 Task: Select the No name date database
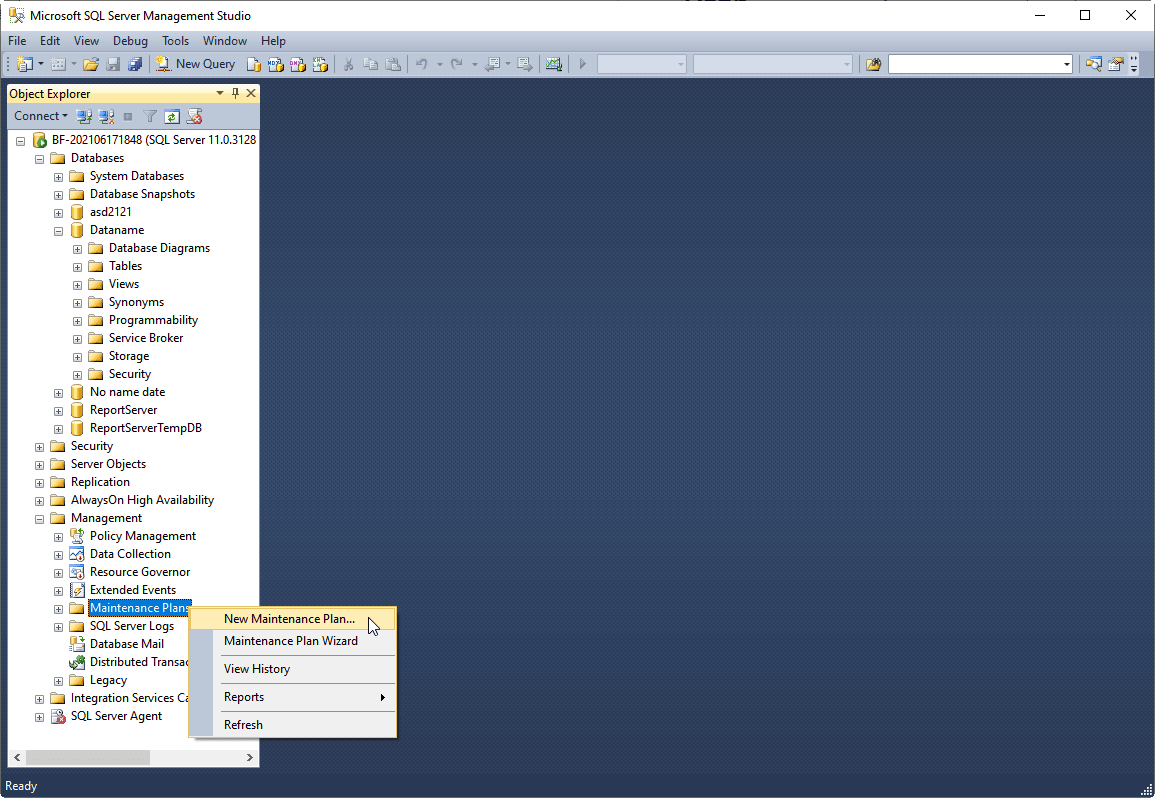(x=127, y=392)
